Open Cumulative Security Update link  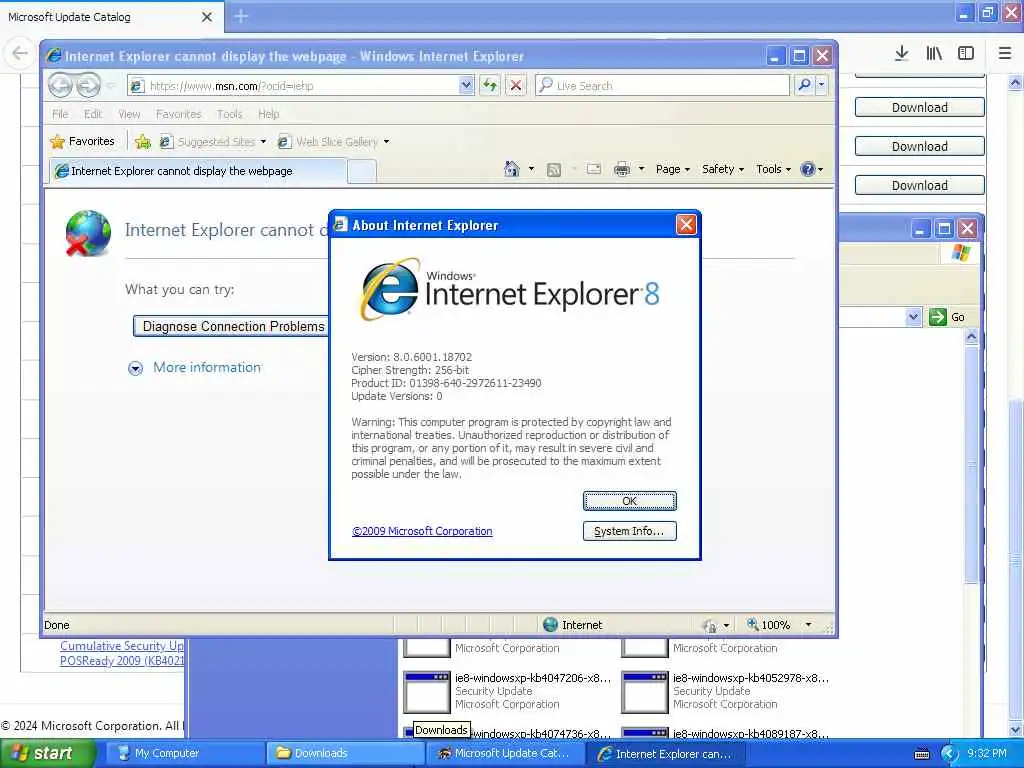[x=121, y=653]
